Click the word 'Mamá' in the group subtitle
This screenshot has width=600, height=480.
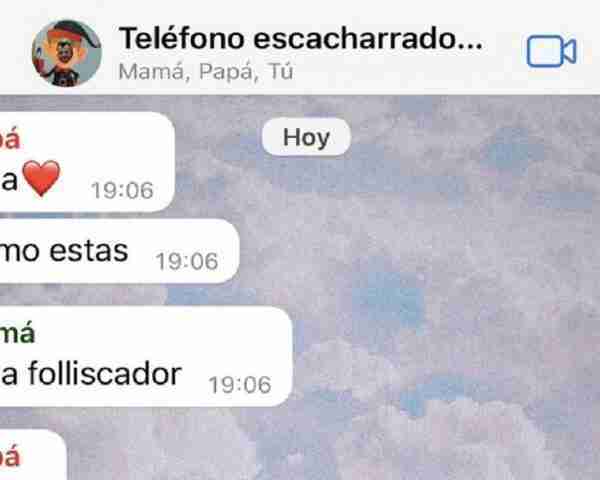[x=152, y=71]
